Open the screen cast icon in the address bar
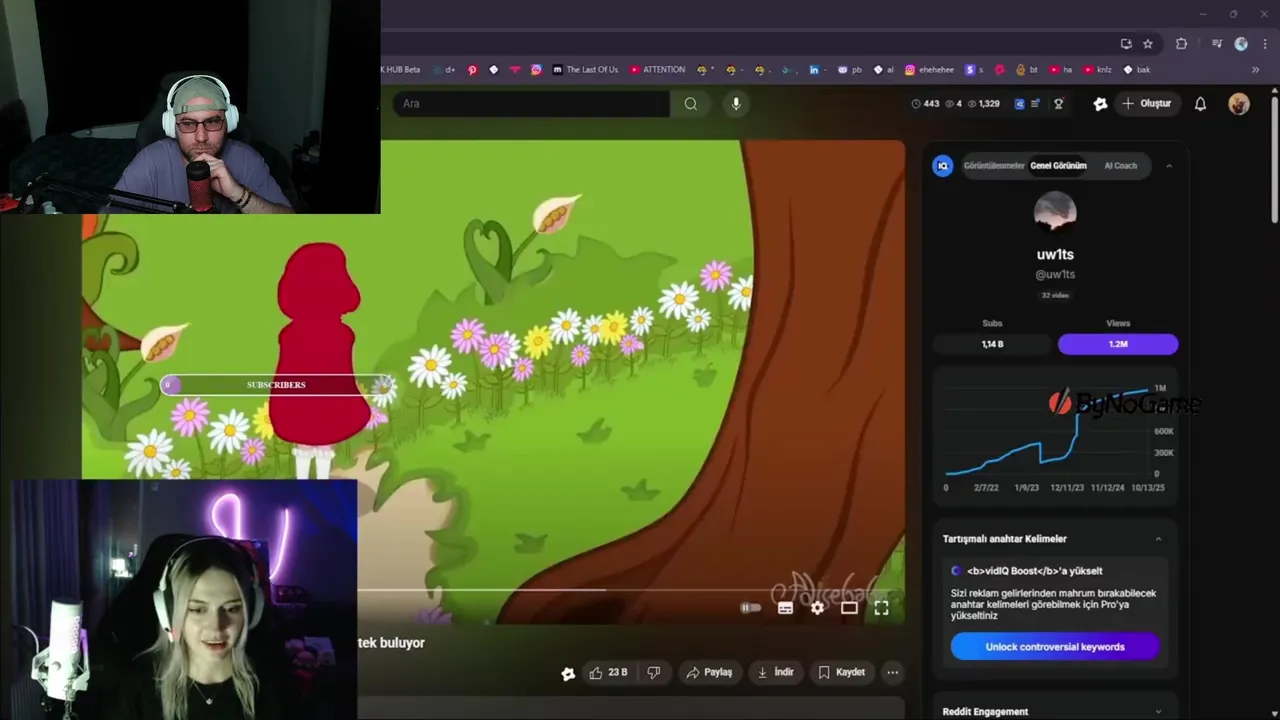 [1126, 44]
